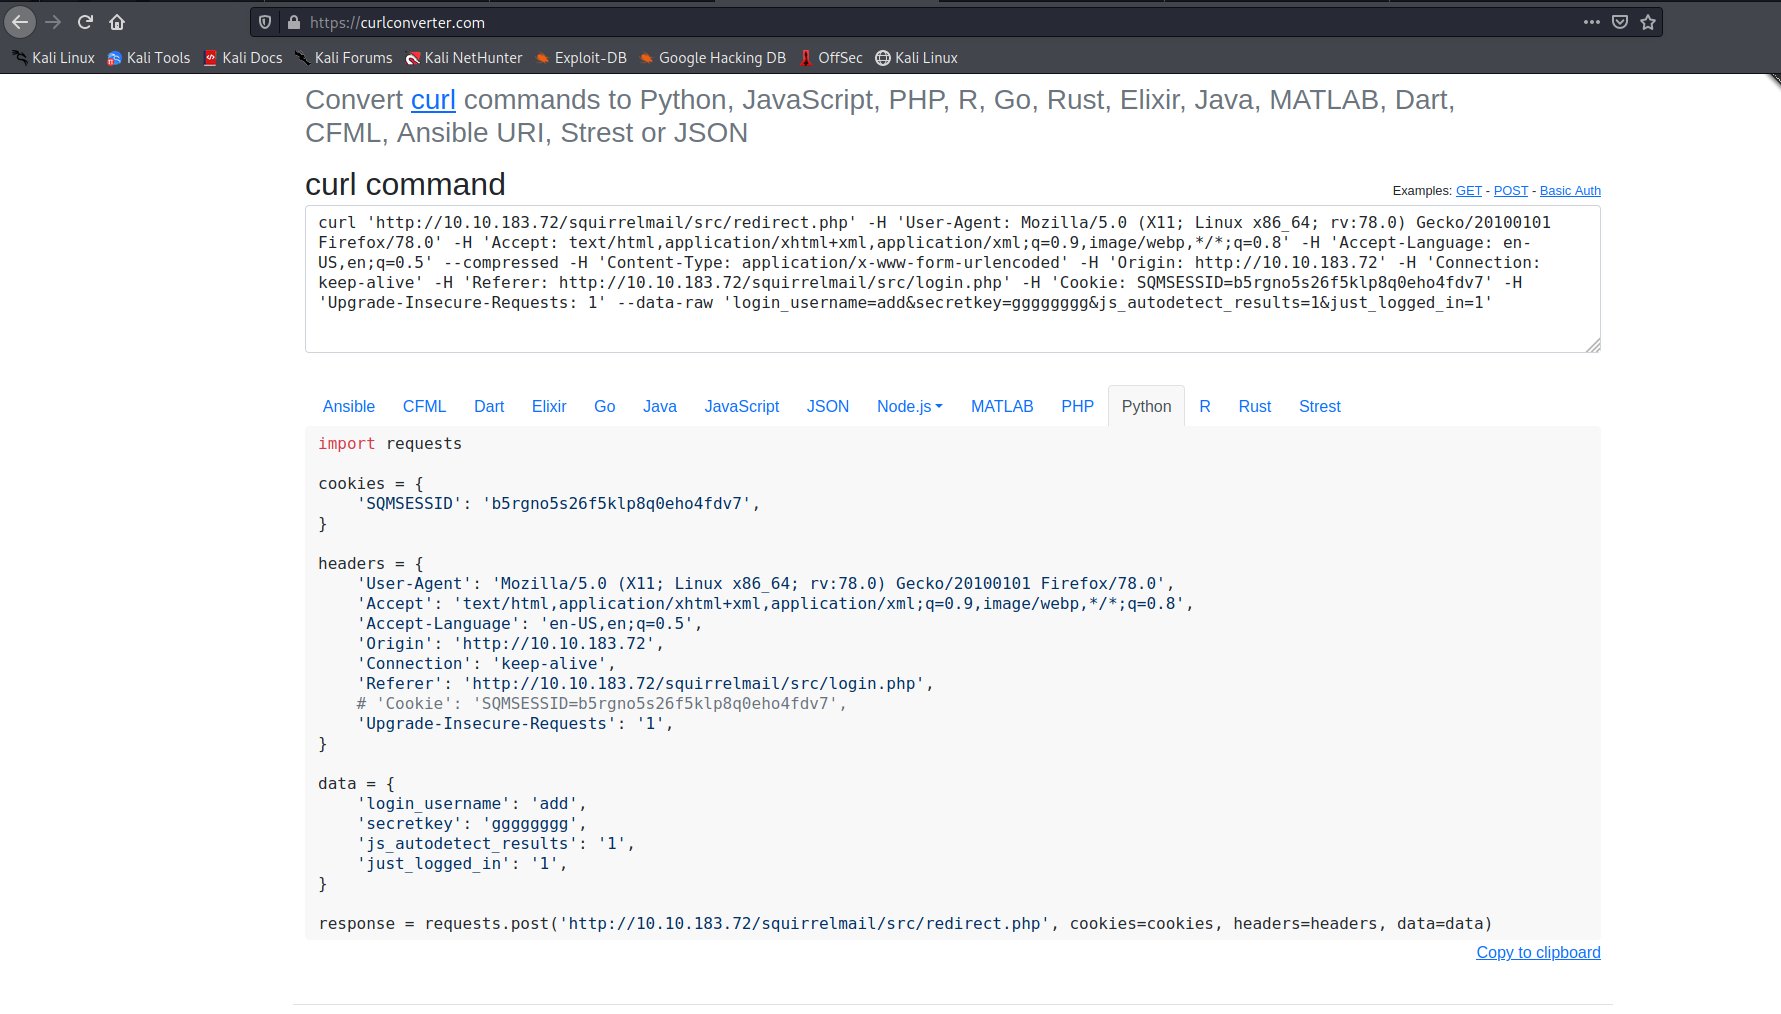Viewport: 1781px width, 1014px height.
Task: Switch to the Rust tab
Action: coord(1254,406)
